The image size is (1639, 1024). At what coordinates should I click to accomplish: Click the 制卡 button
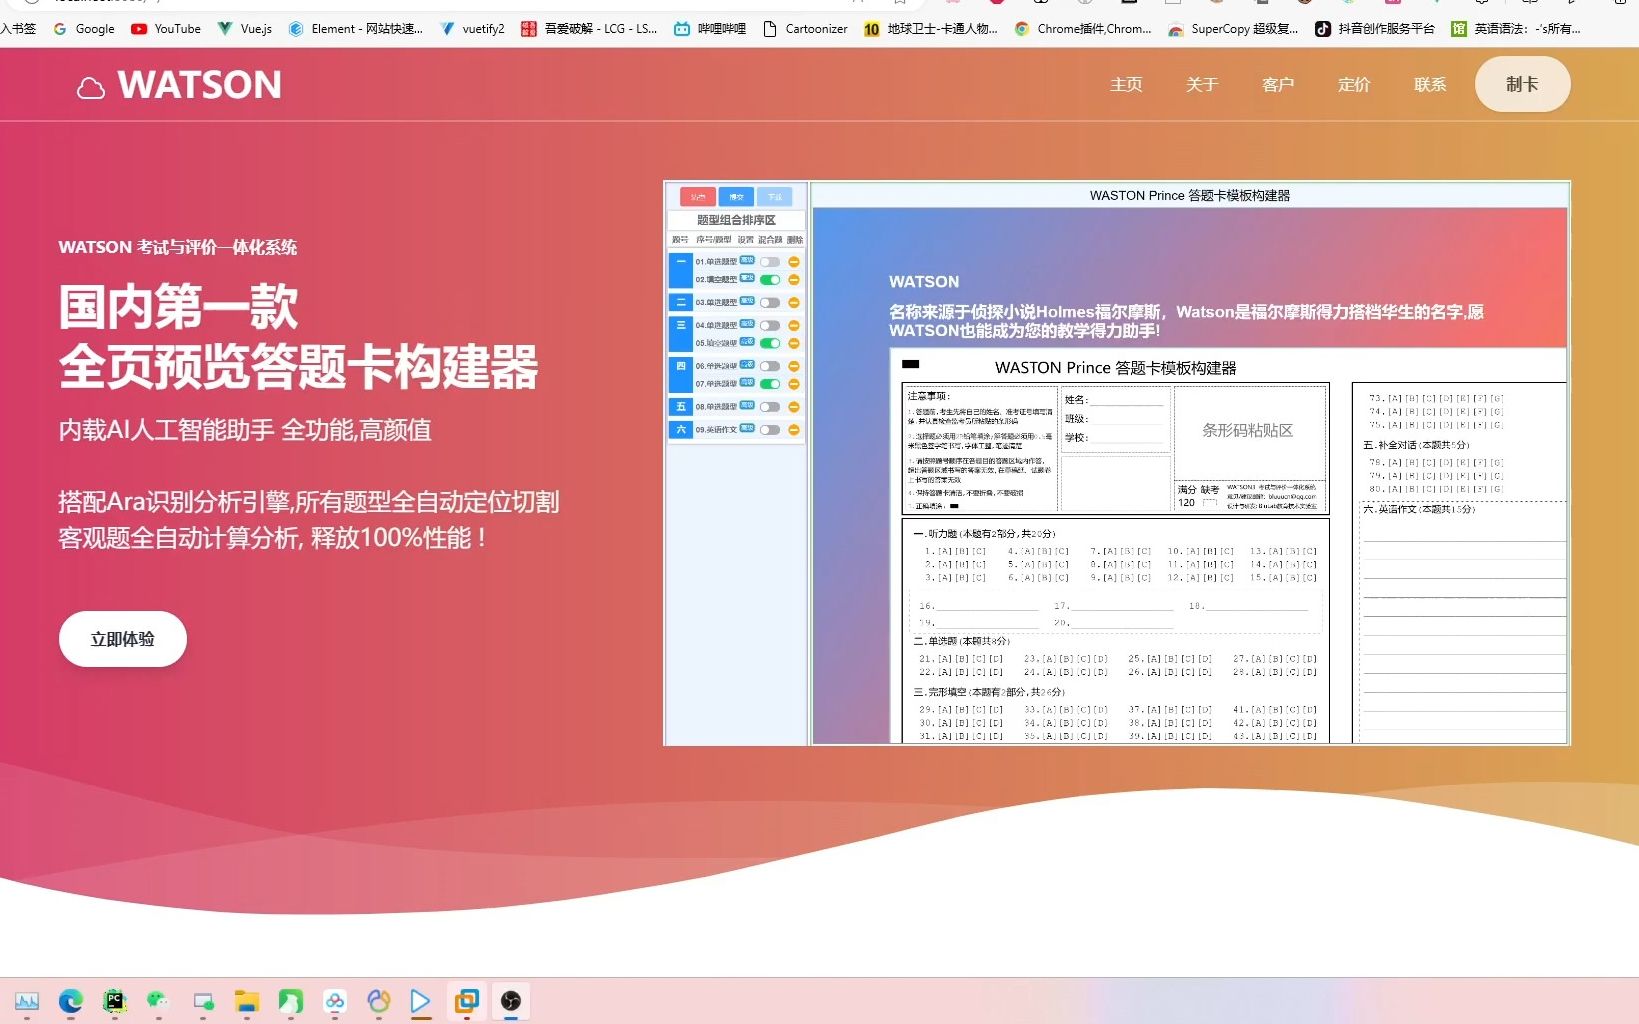1522,84
